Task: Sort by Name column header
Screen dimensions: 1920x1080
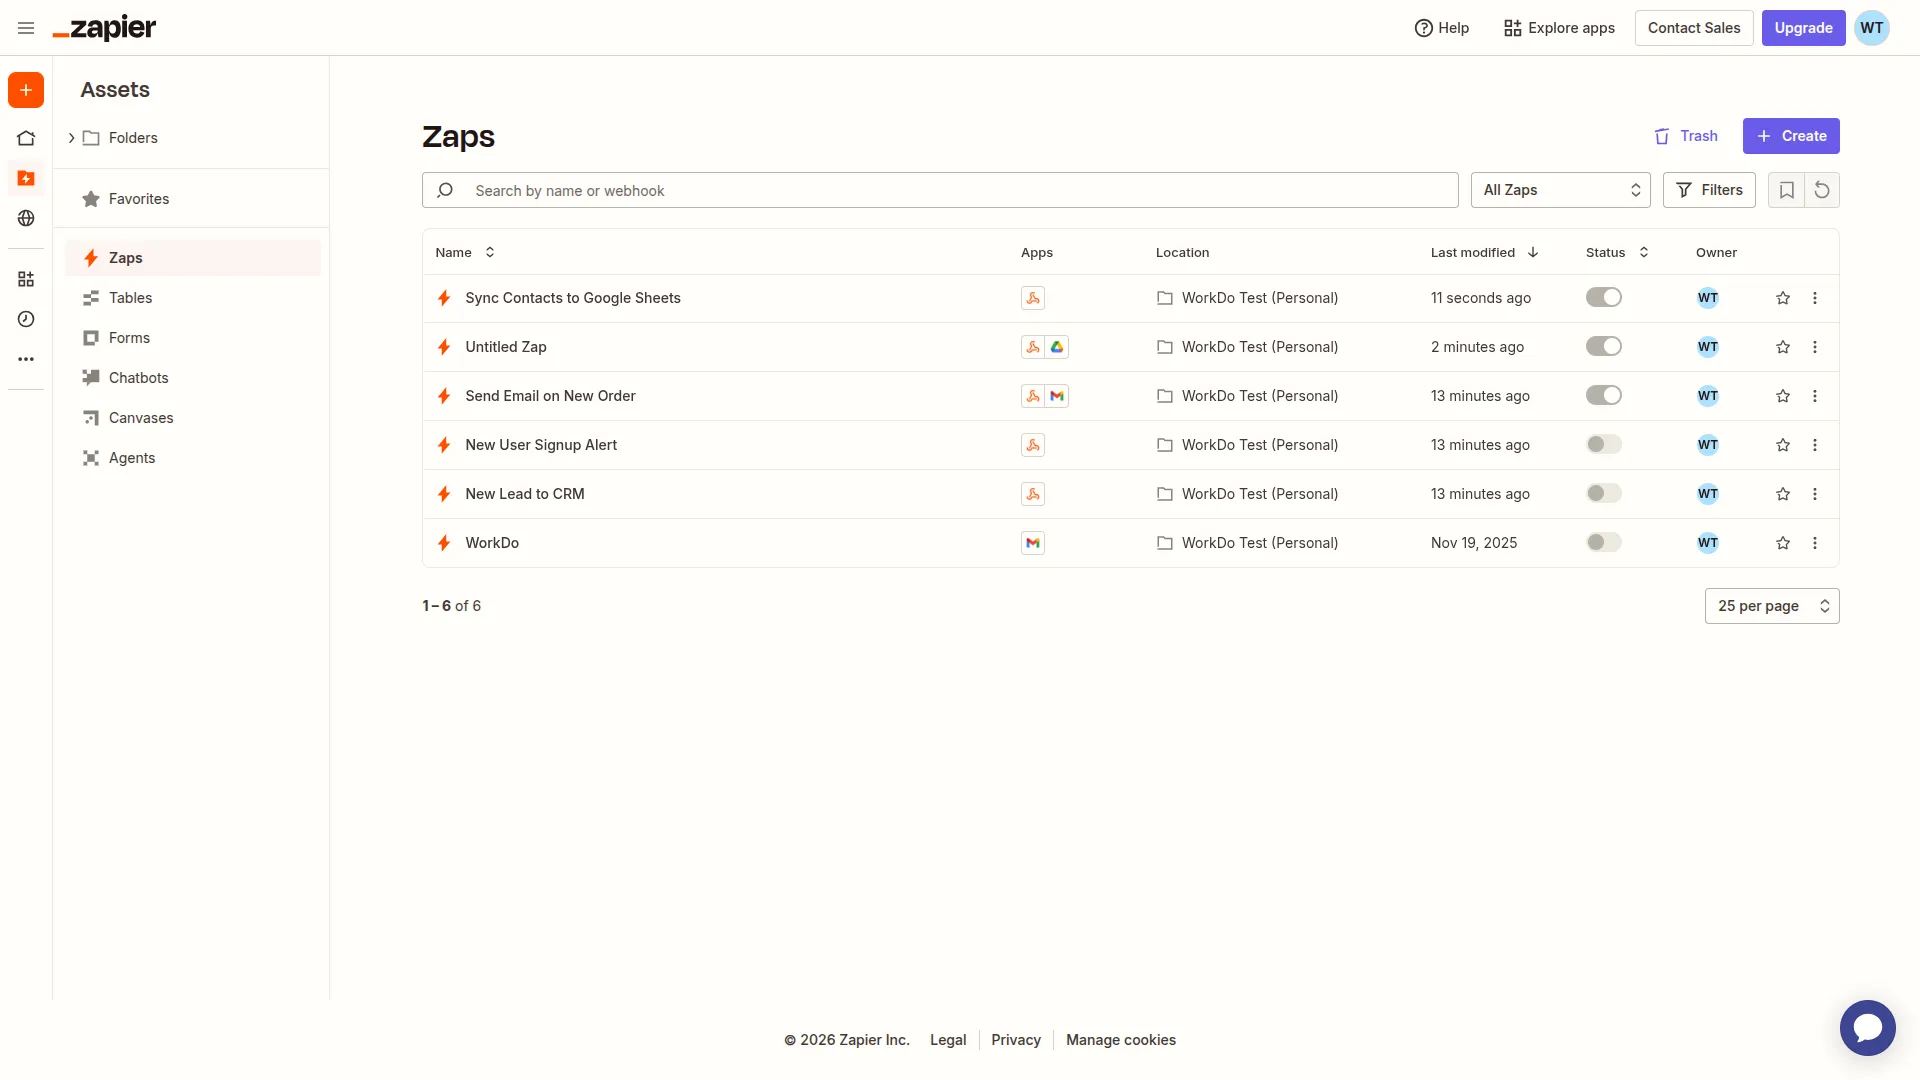Action: 465,252
